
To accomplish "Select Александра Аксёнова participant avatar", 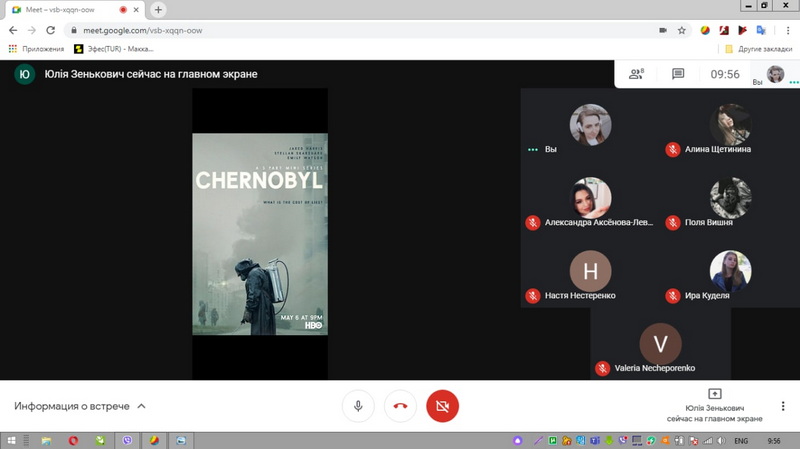I will [590, 197].
